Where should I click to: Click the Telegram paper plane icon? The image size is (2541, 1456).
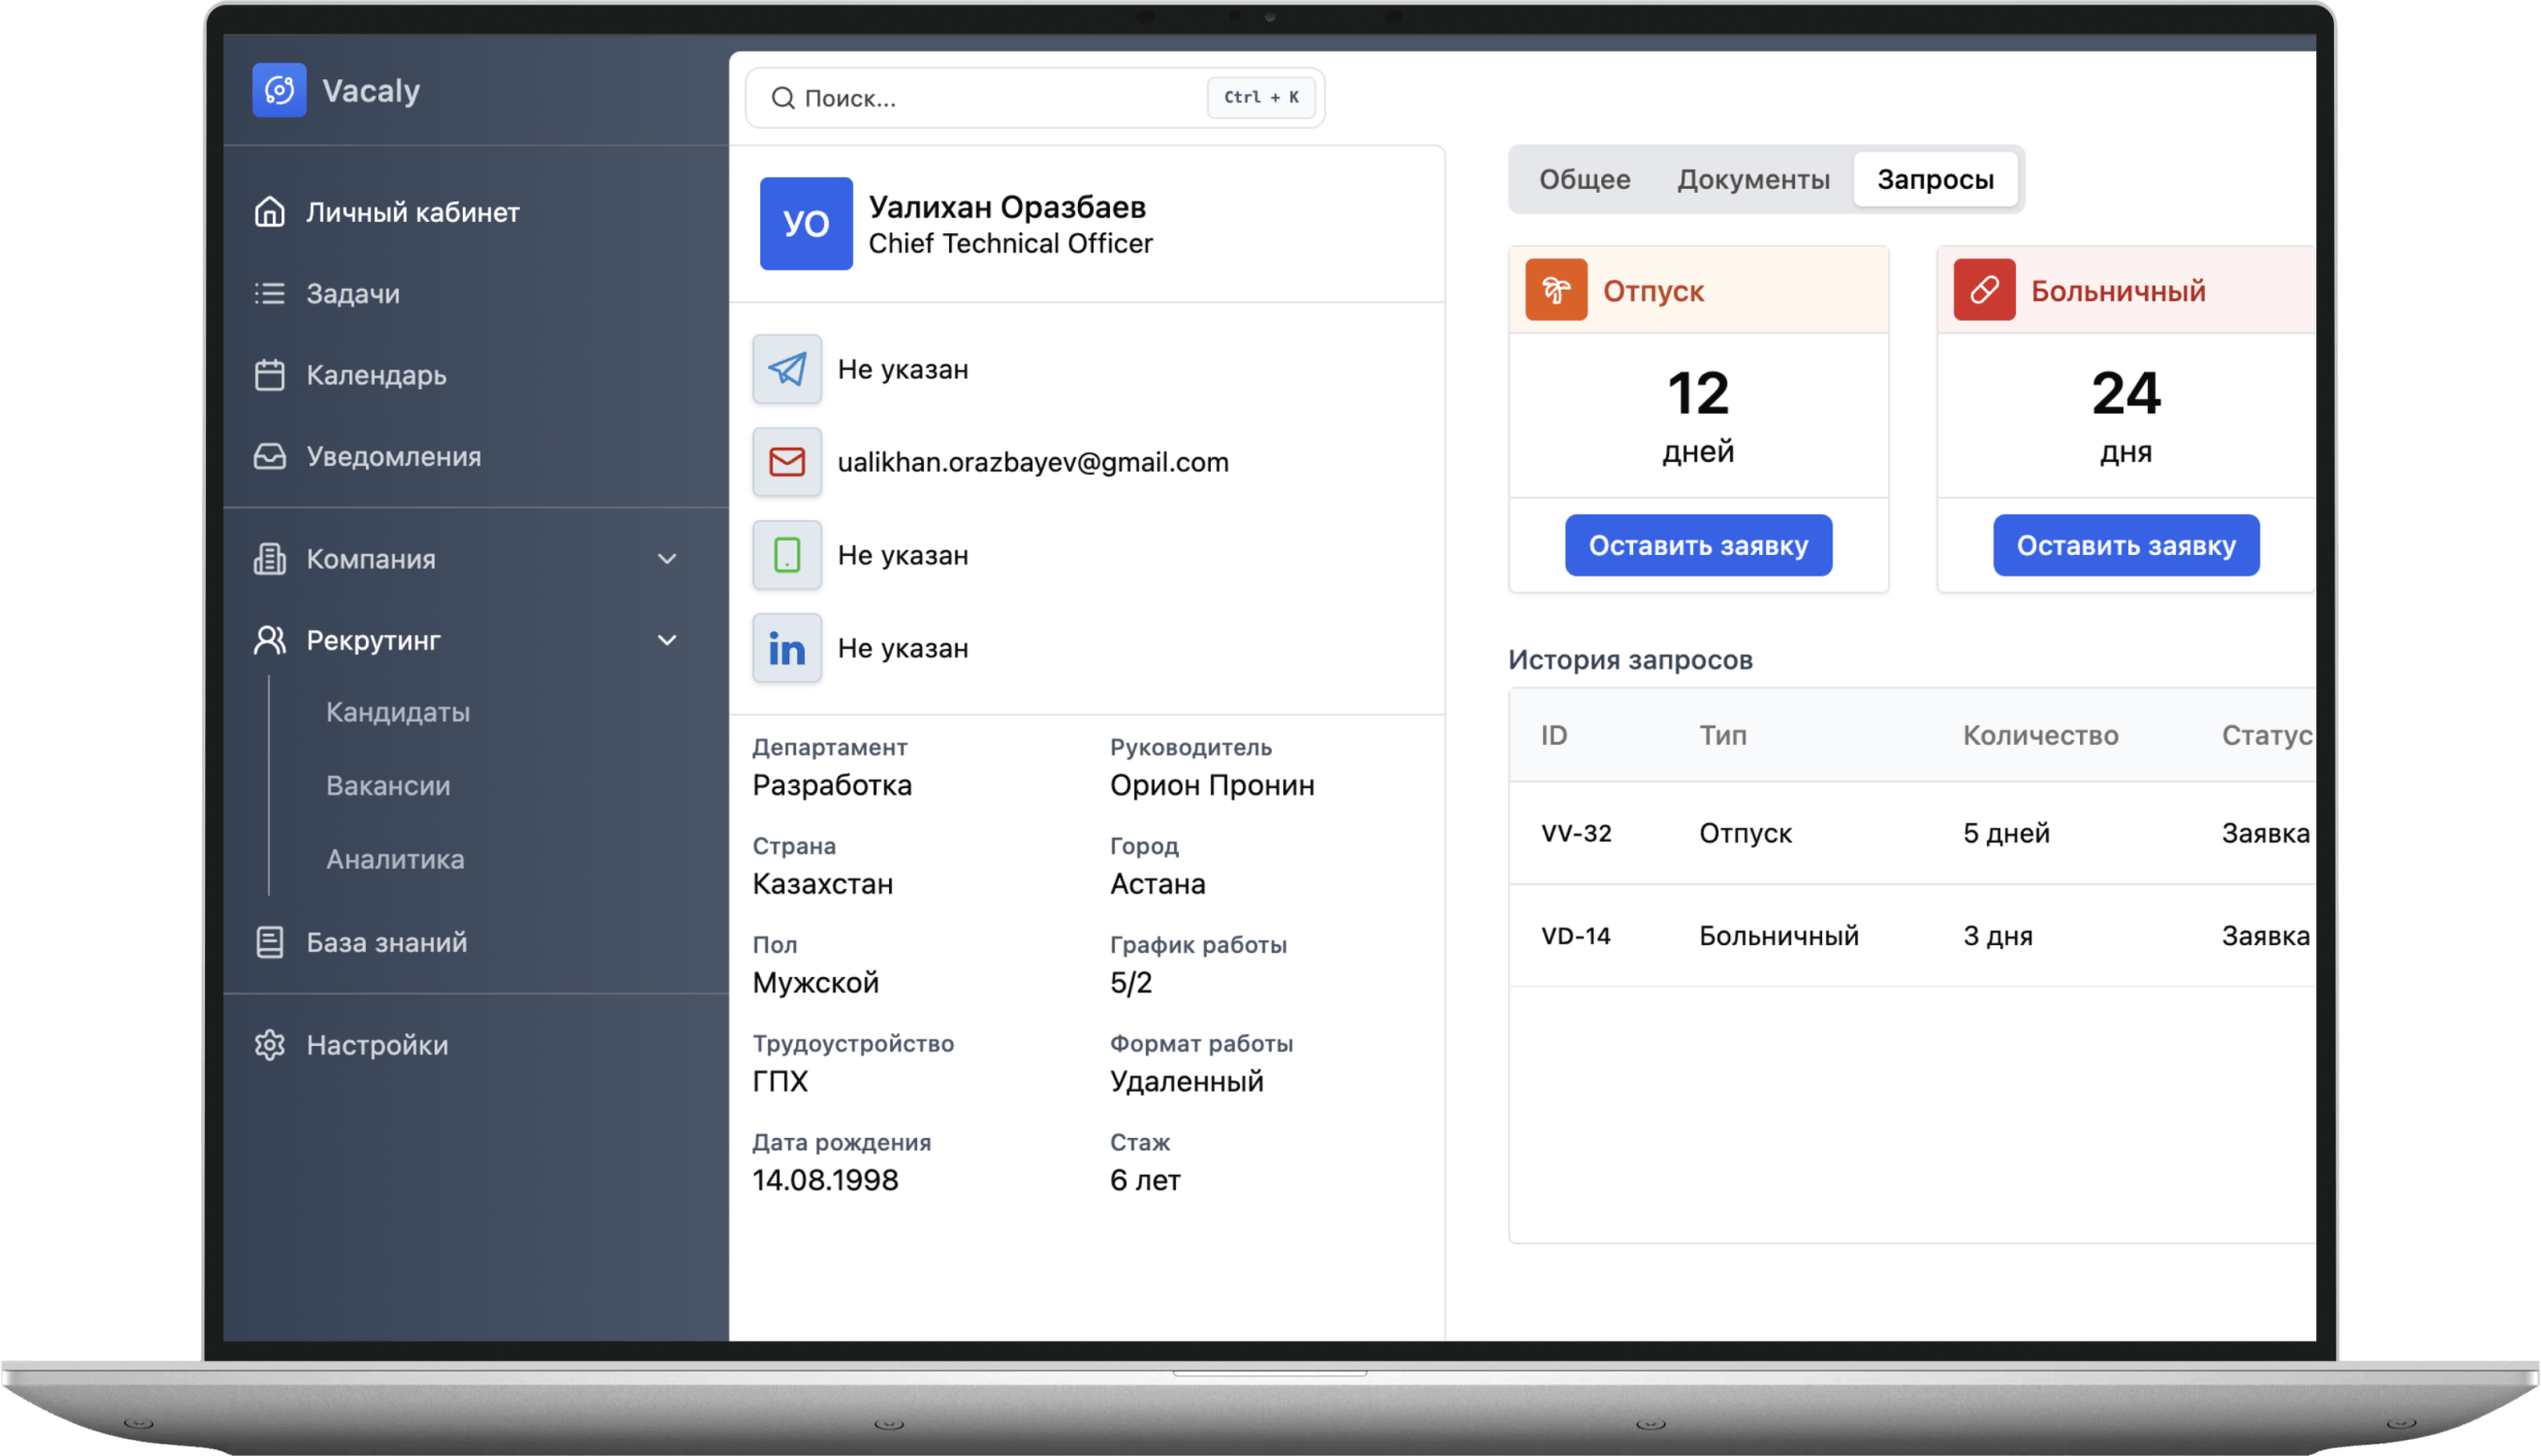pyautogui.click(x=787, y=369)
